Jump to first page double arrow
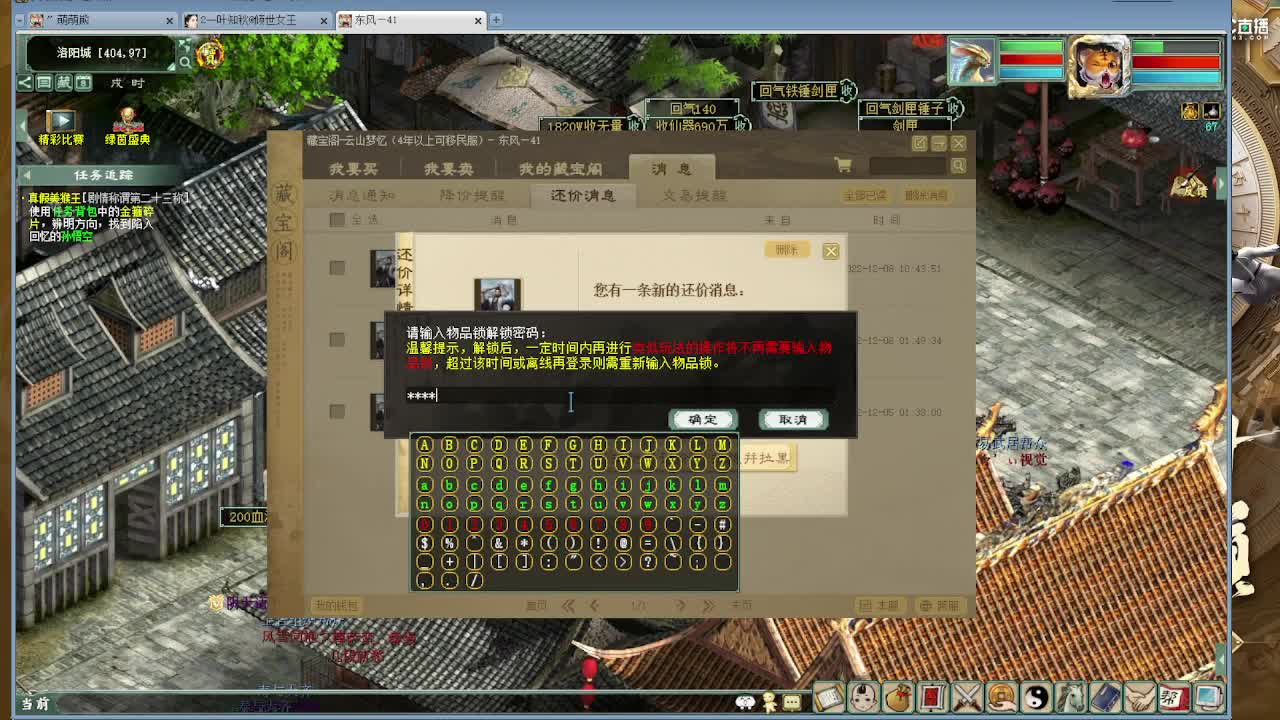This screenshot has width=1280, height=720. click(x=569, y=606)
